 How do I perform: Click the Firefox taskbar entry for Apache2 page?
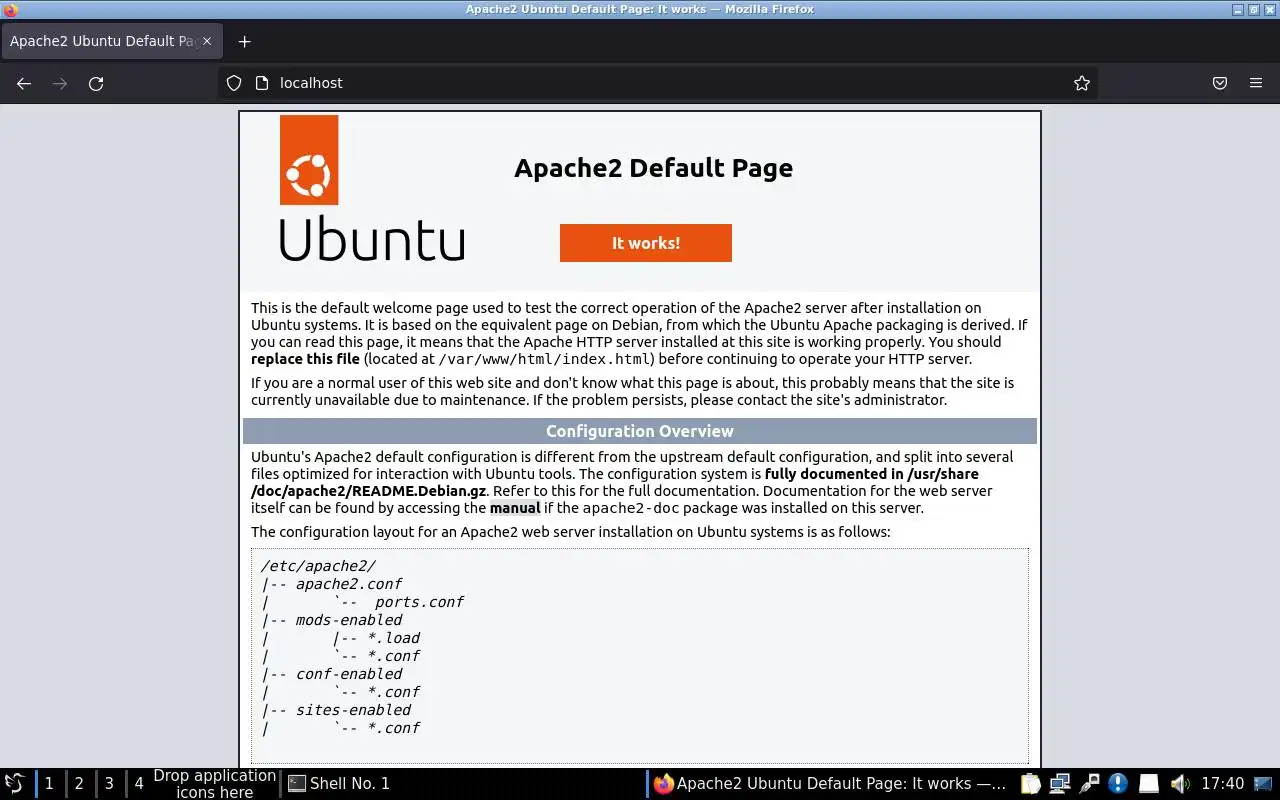pos(830,784)
